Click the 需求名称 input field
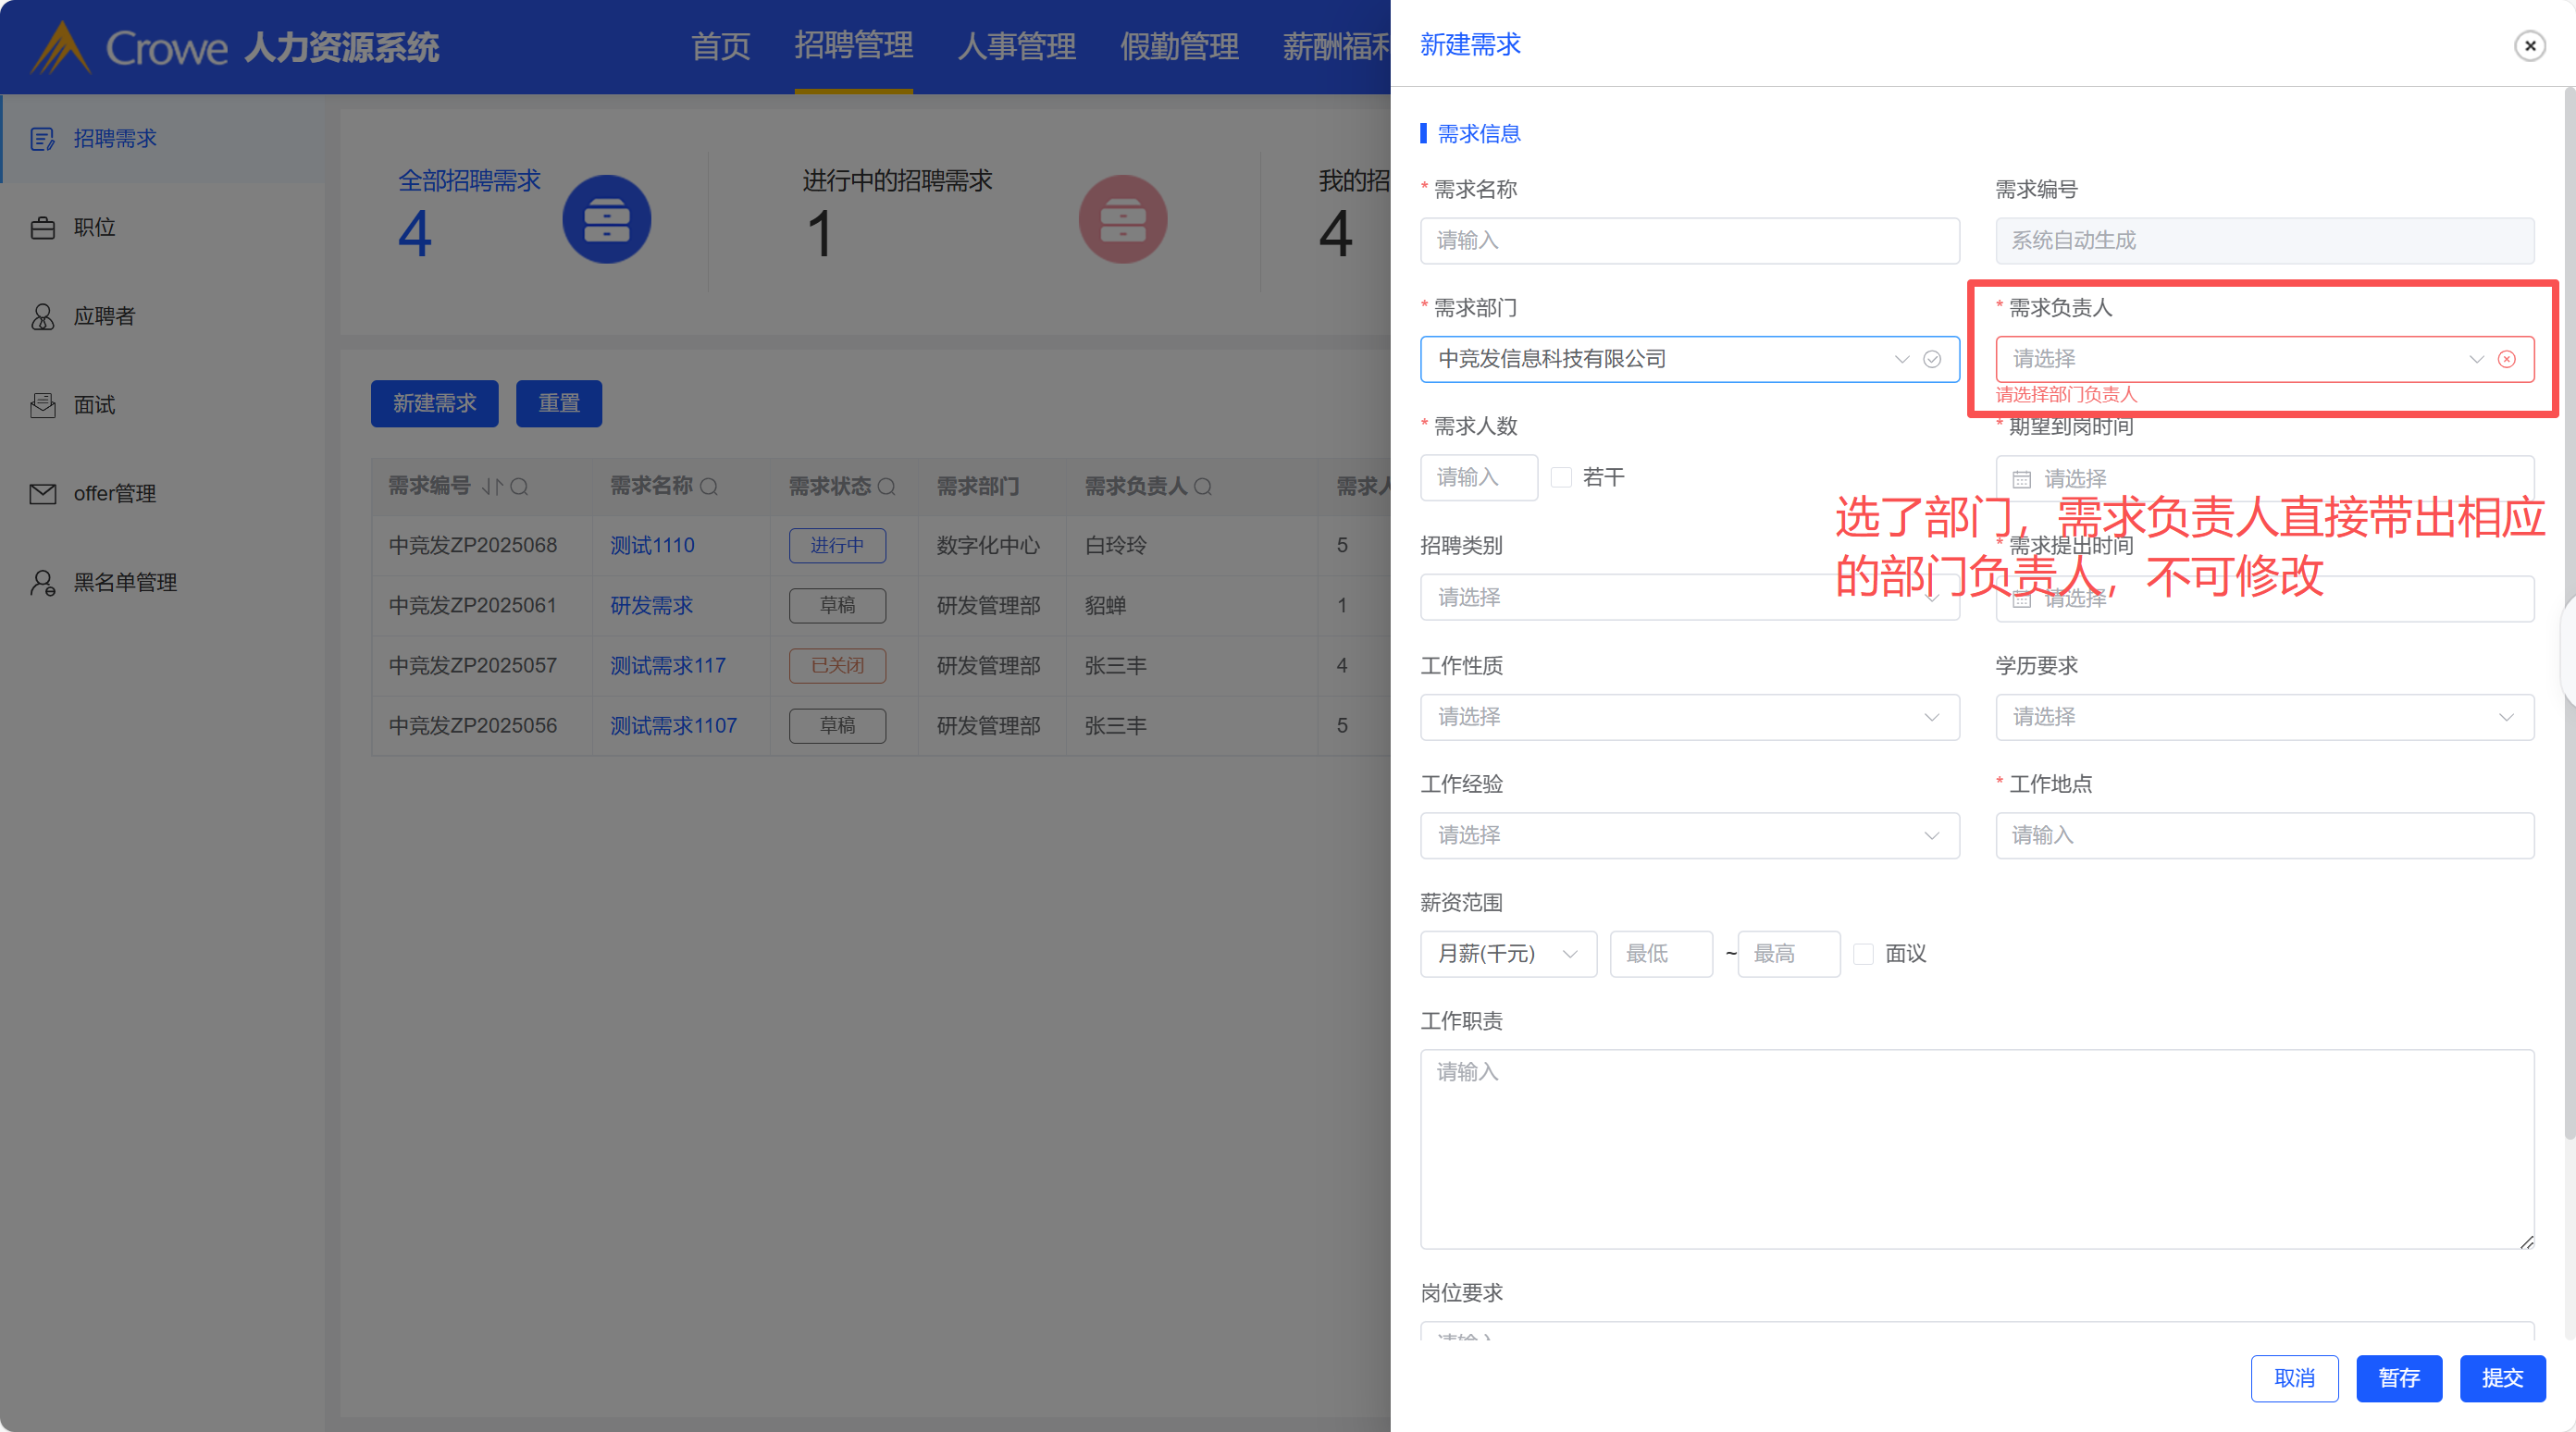2576x1432 pixels. [x=1689, y=241]
